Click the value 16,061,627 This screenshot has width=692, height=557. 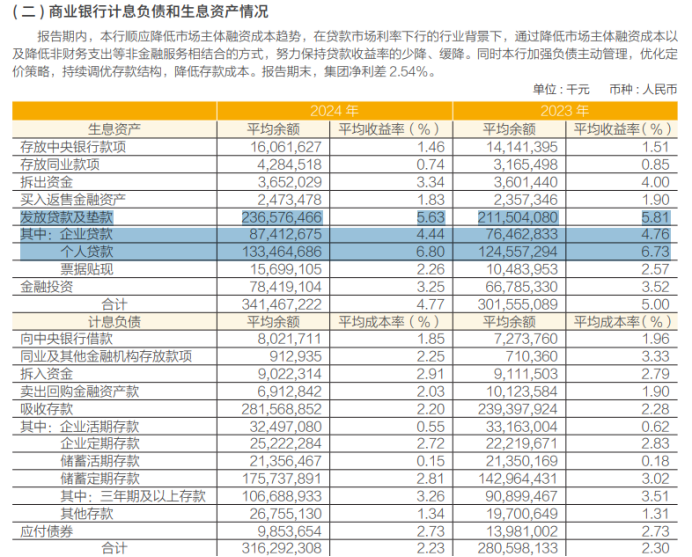tap(286, 147)
